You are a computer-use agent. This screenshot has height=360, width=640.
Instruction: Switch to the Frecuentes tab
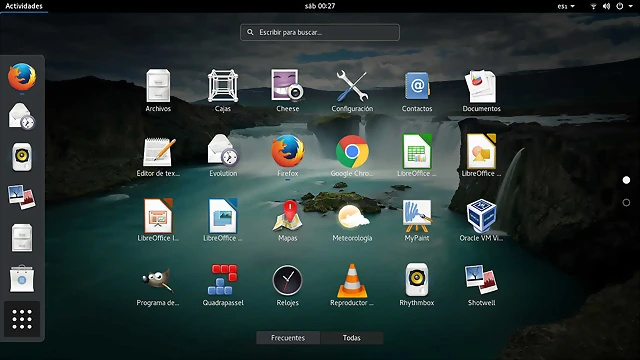(x=288, y=338)
